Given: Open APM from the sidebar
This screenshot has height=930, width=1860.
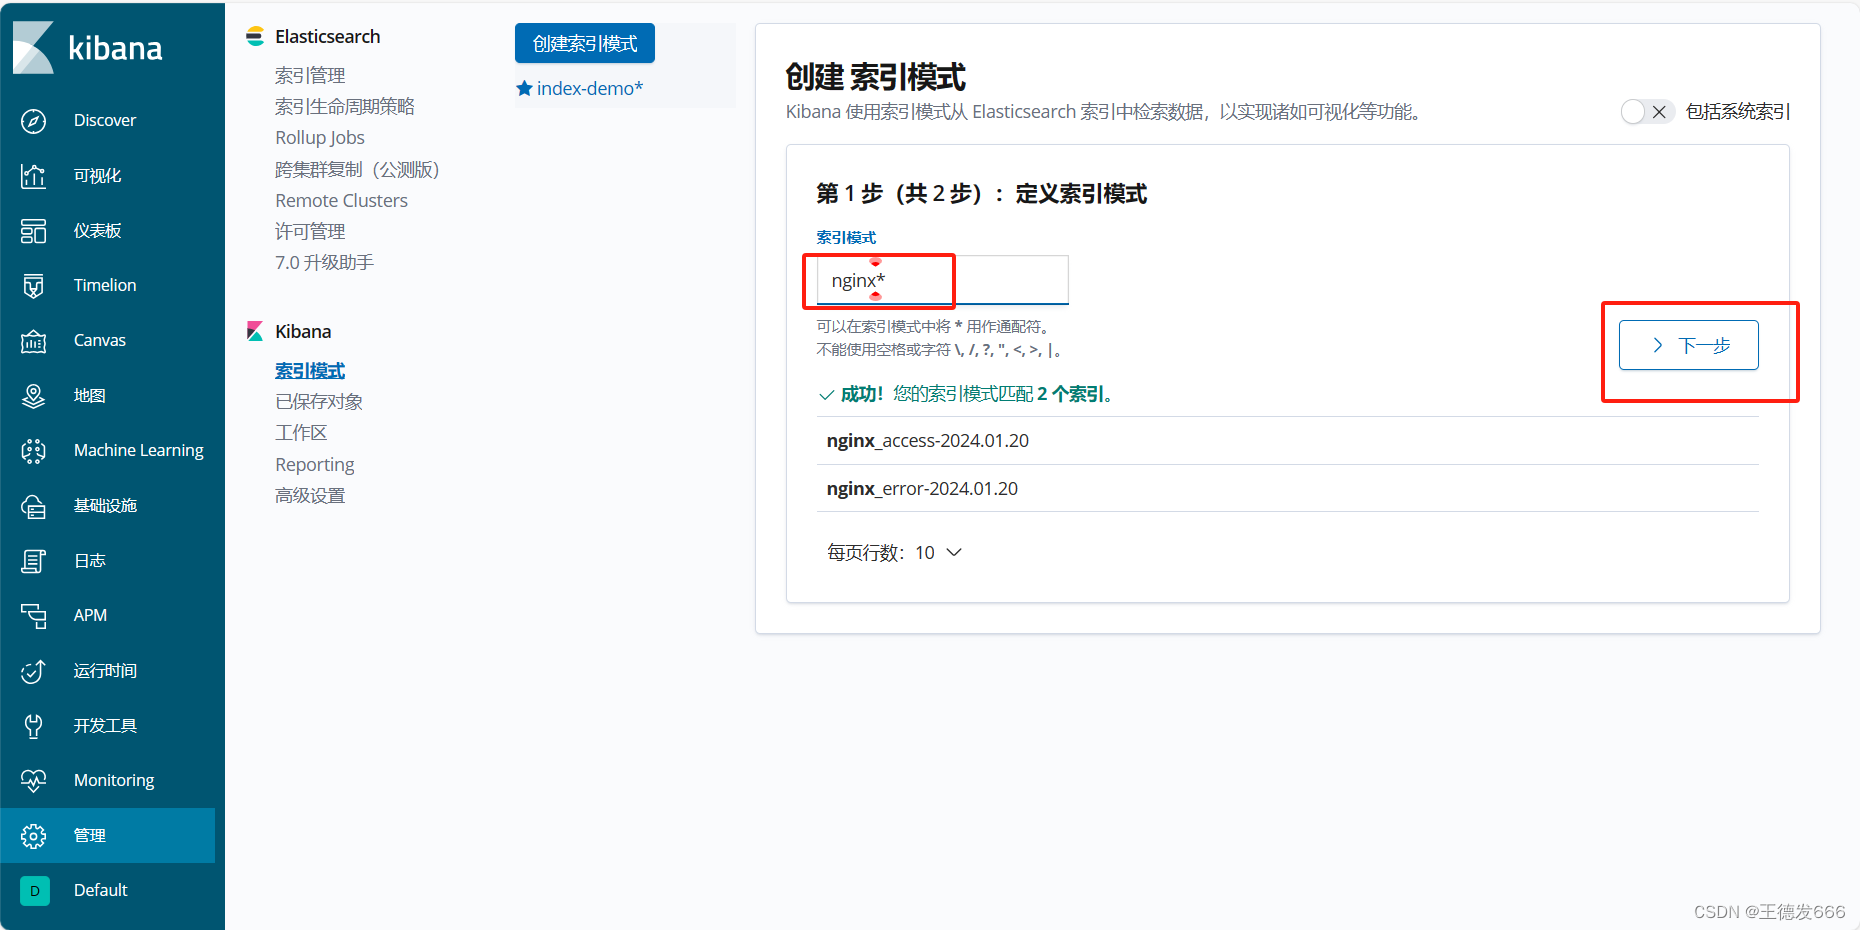Looking at the screenshot, I should coord(90,615).
